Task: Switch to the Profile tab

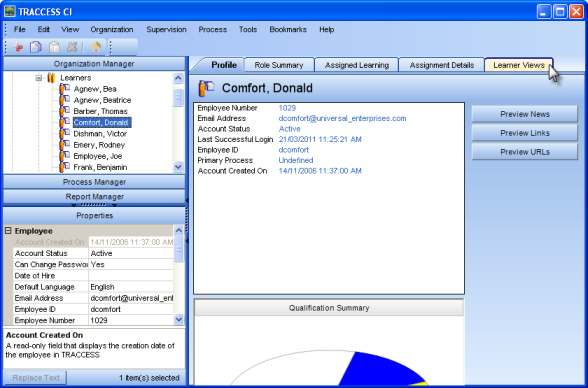Action: 224,65
